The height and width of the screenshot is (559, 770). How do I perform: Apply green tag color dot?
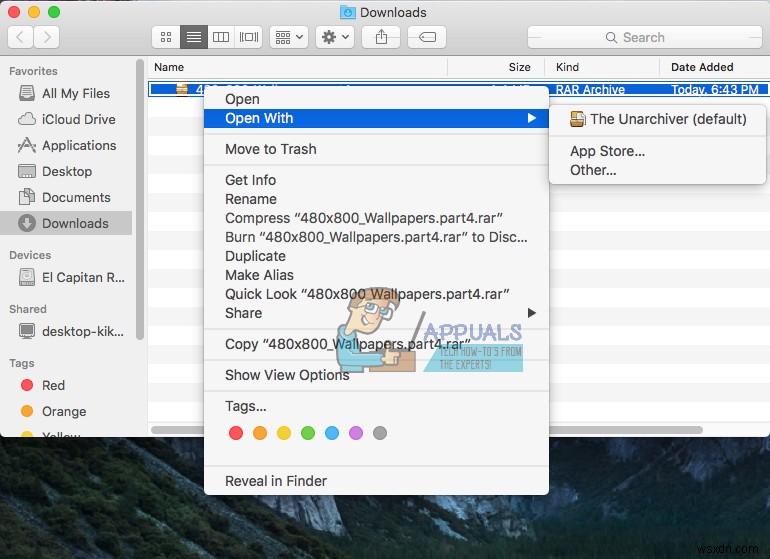point(308,433)
